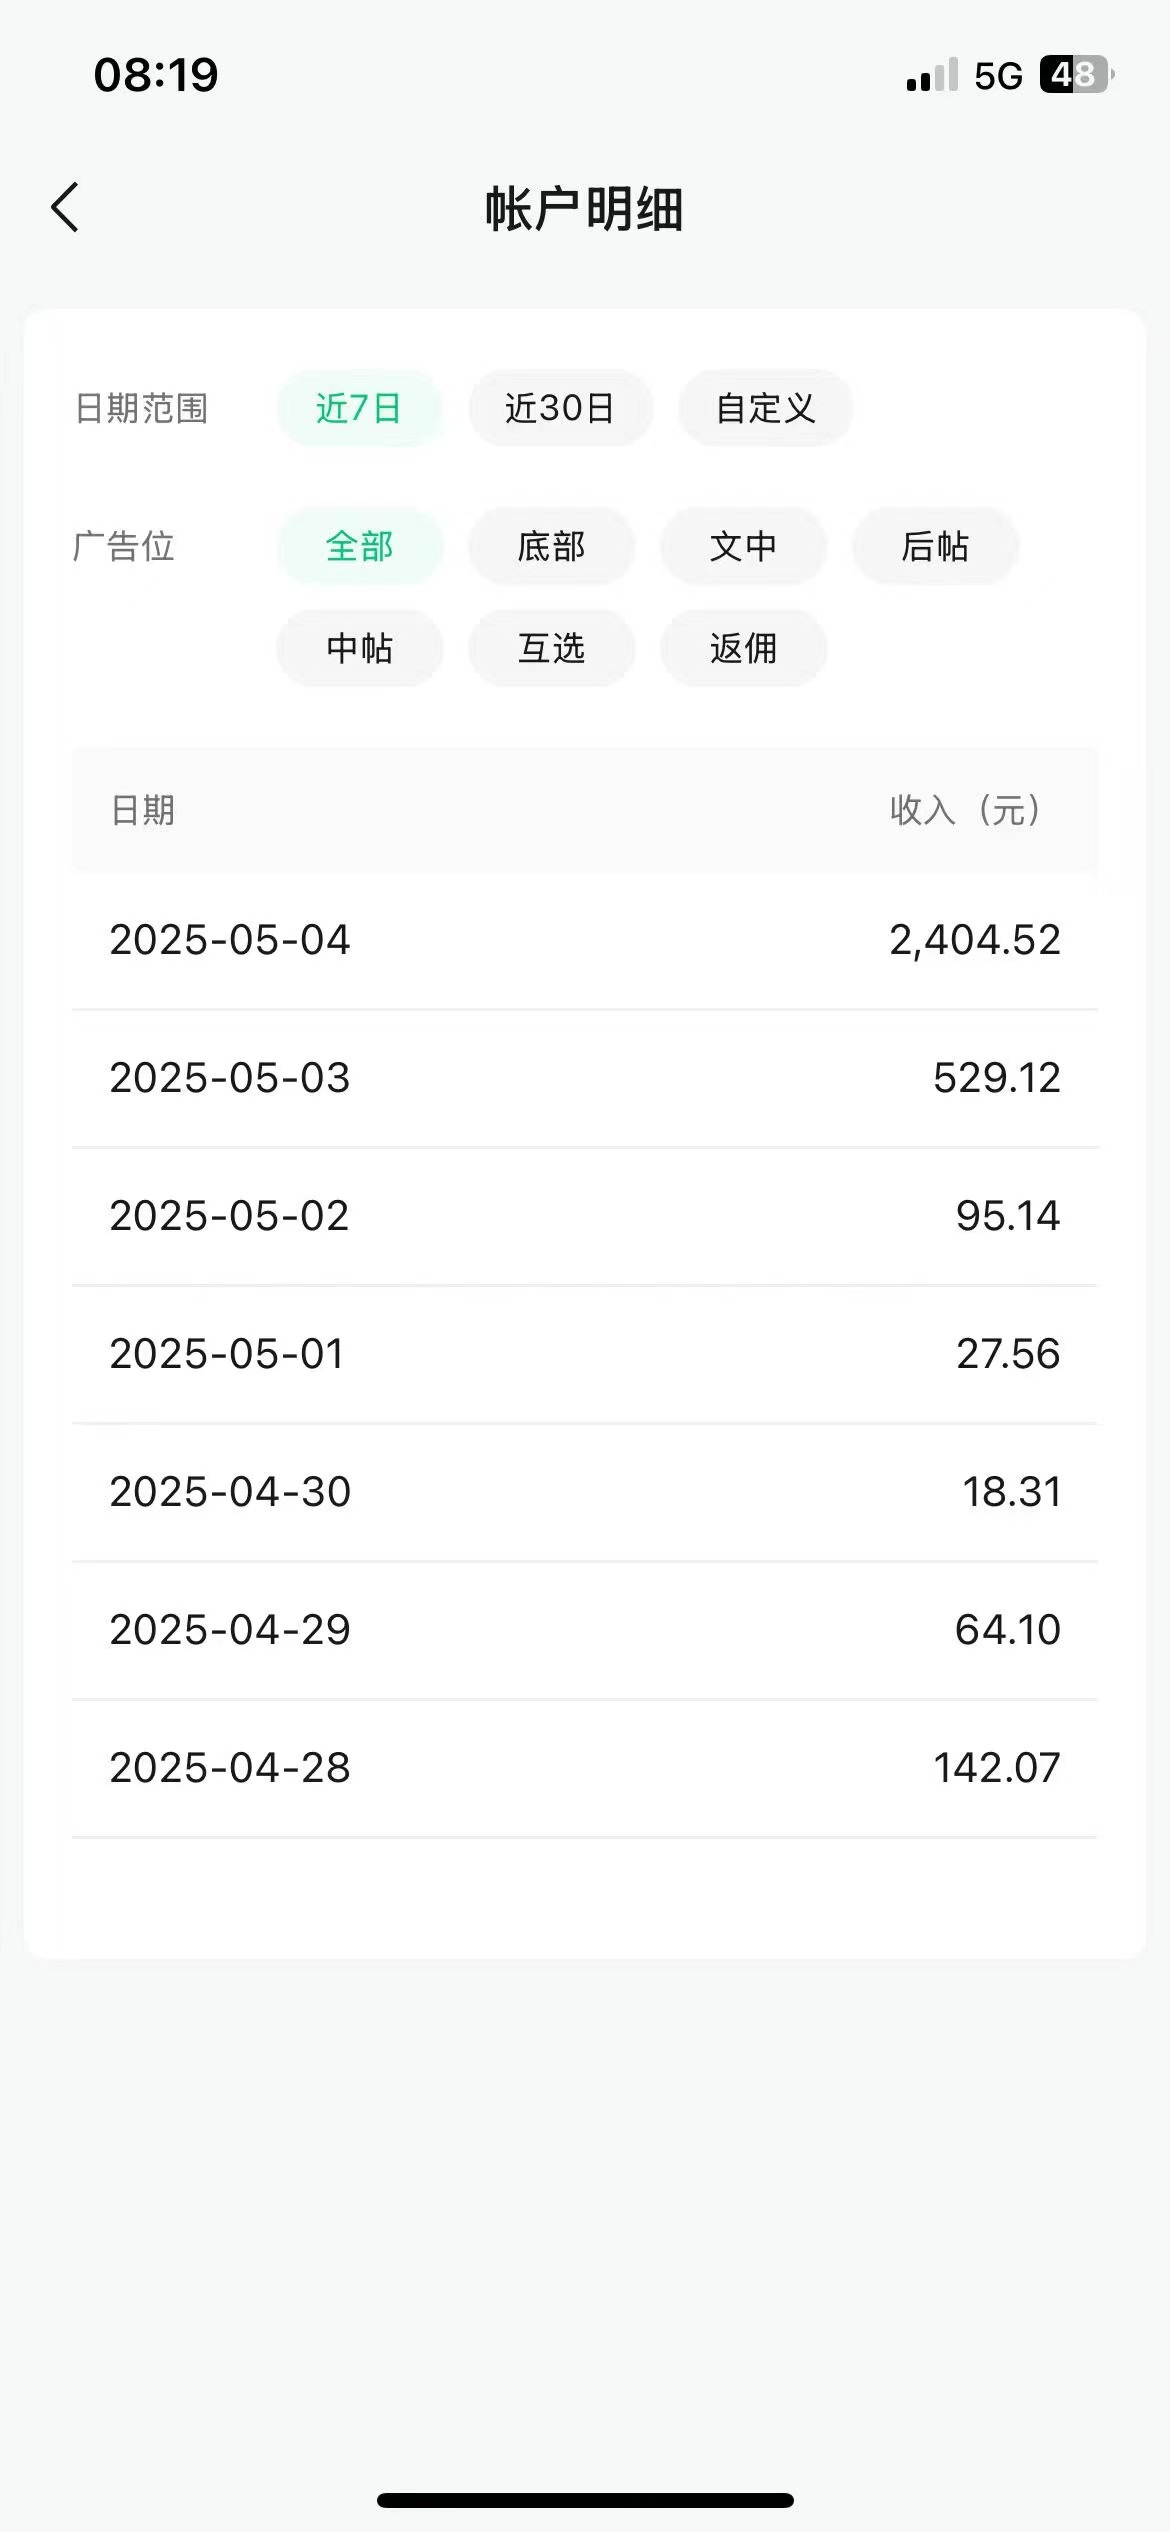The image size is (1170, 2532).
Task: Filter by 中帖 ad slot
Action: [359, 648]
